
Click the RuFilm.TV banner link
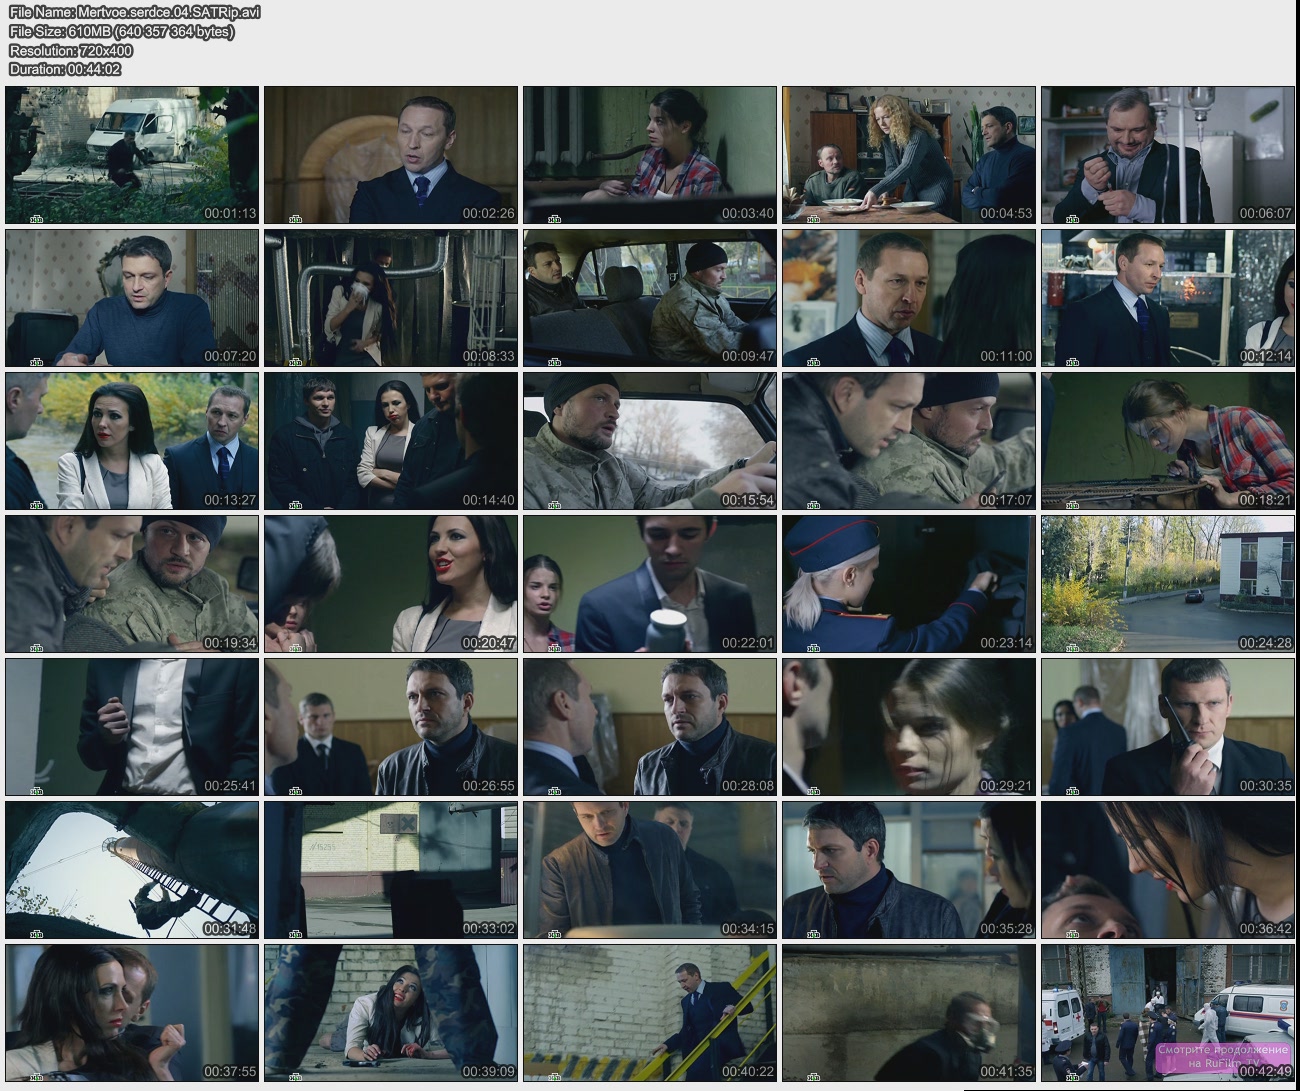(1223, 1056)
